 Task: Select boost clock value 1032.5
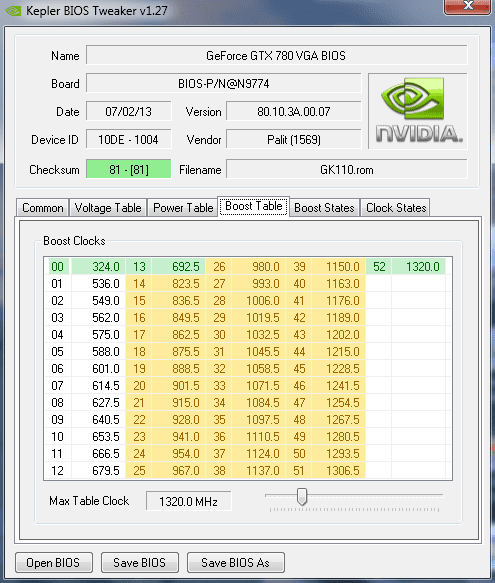click(x=258, y=334)
